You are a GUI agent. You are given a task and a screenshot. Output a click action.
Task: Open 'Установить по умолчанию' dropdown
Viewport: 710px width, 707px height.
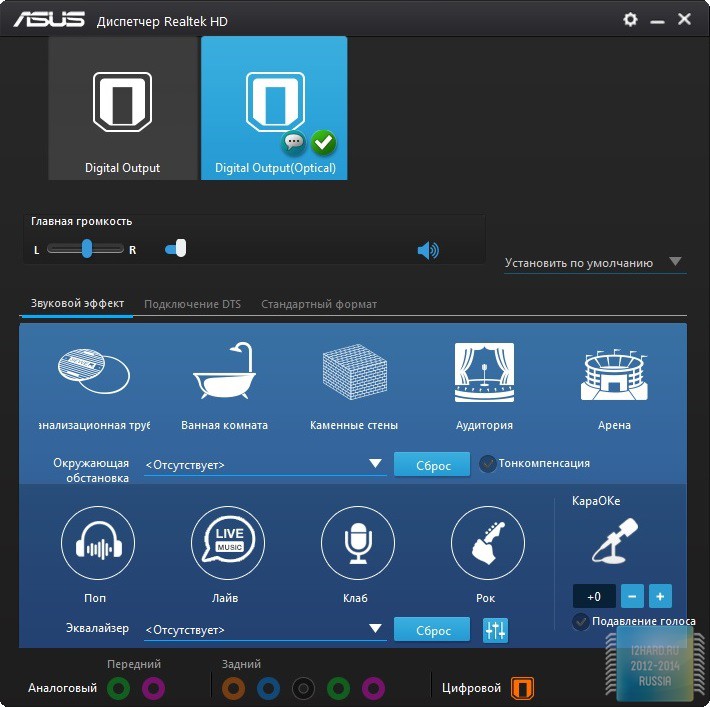[x=595, y=263]
